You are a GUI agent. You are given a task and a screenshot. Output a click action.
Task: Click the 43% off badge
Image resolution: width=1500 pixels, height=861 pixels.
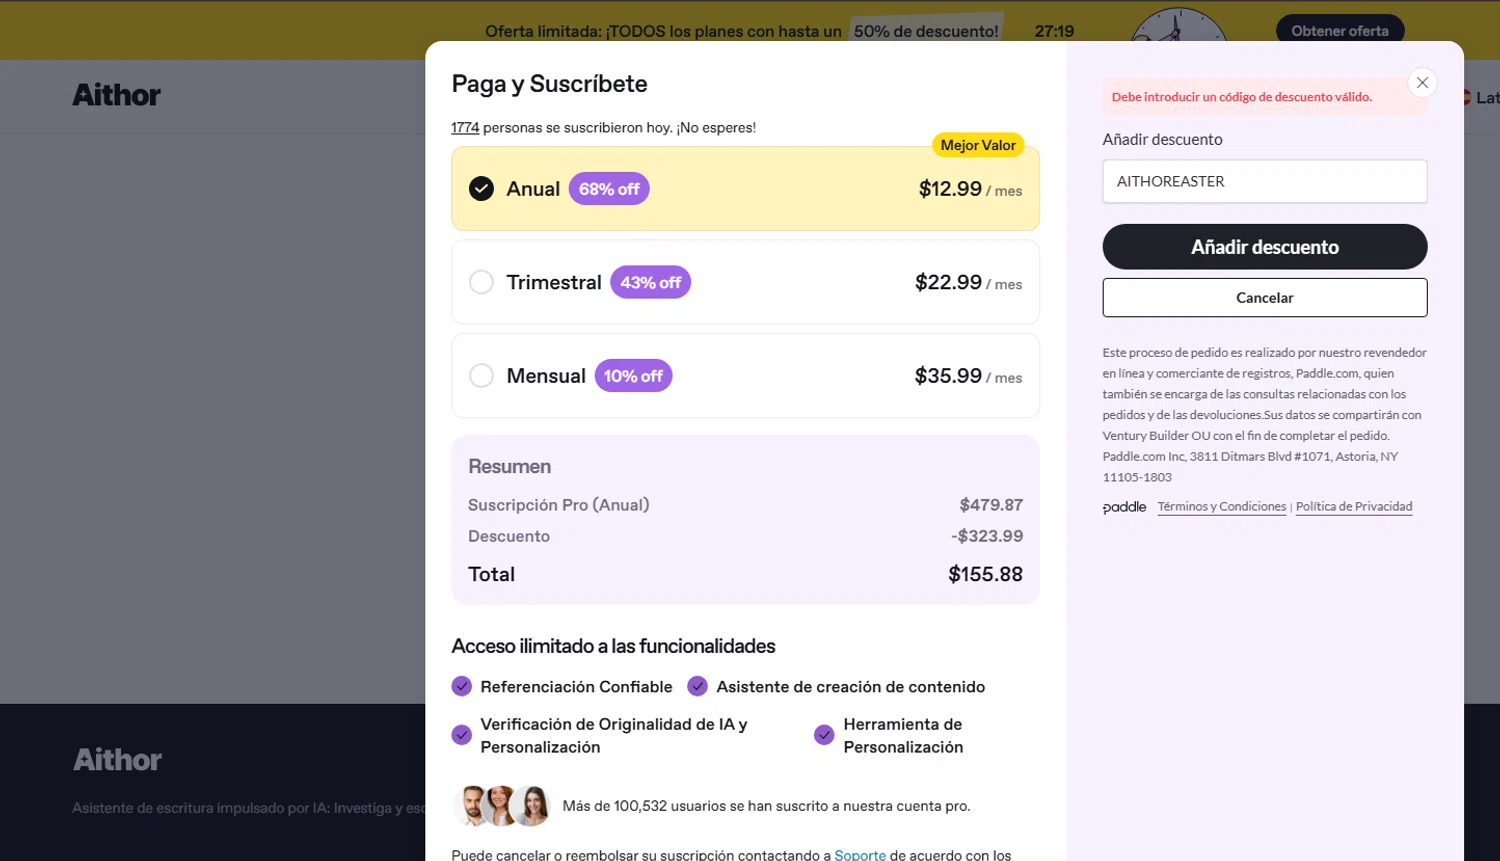click(650, 282)
